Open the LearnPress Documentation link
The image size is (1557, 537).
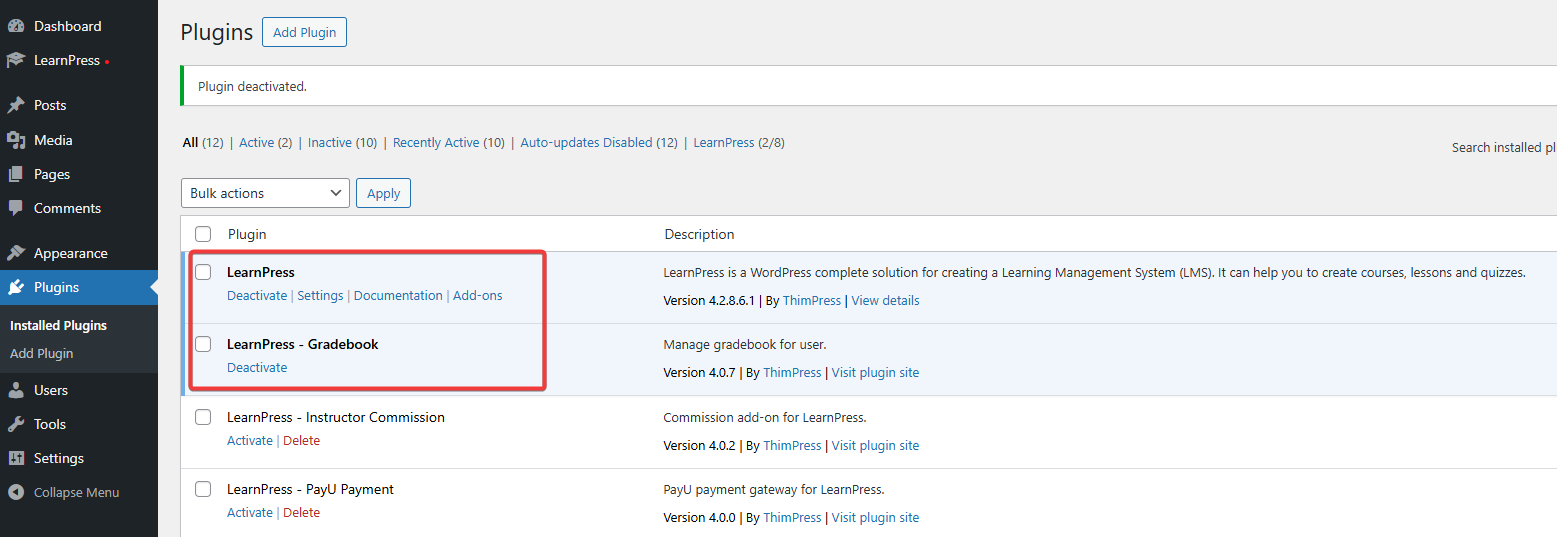(x=398, y=296)
